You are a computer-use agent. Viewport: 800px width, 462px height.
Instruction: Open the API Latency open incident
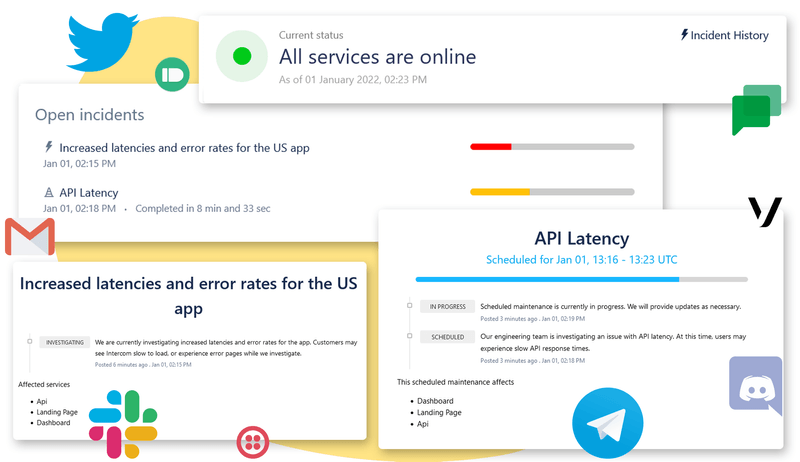89,193
